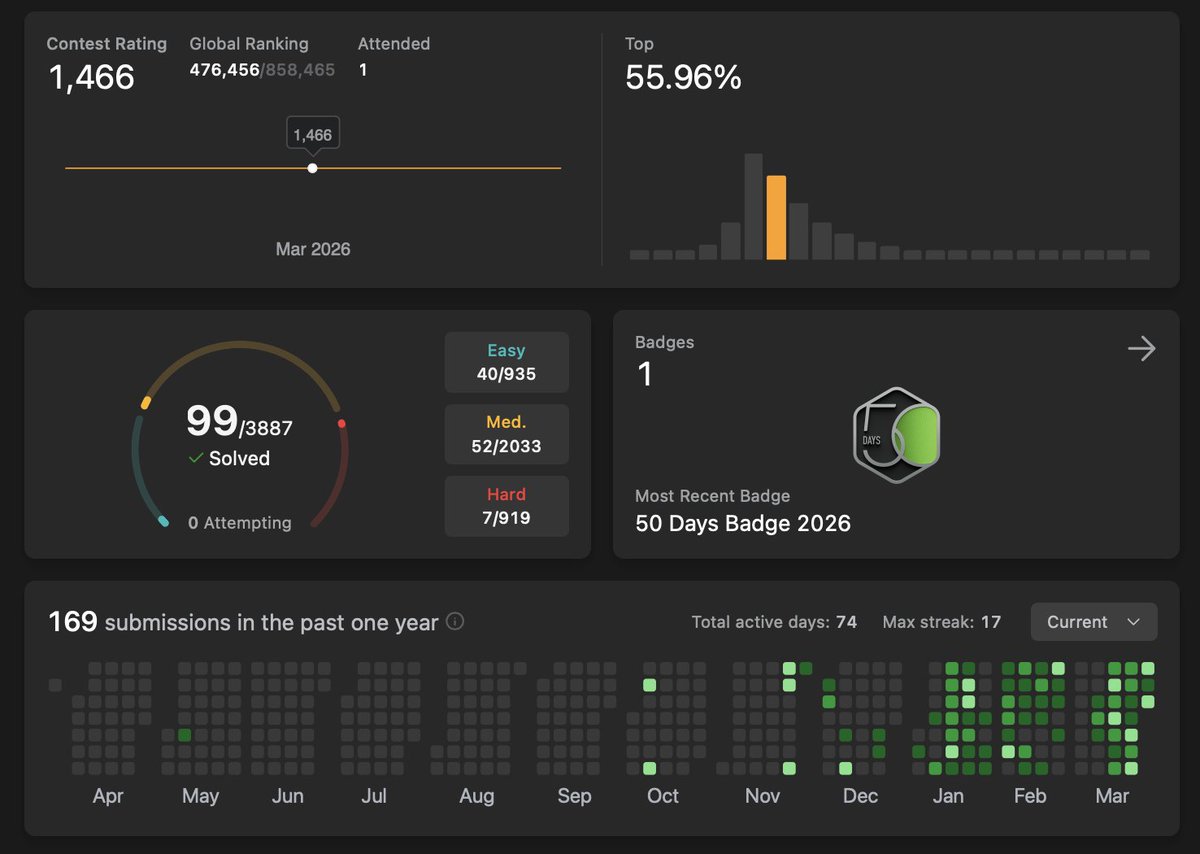Select the Med. 52/2033 difficulty box
Screen dimensions: 1200x854
pos(507,435)
